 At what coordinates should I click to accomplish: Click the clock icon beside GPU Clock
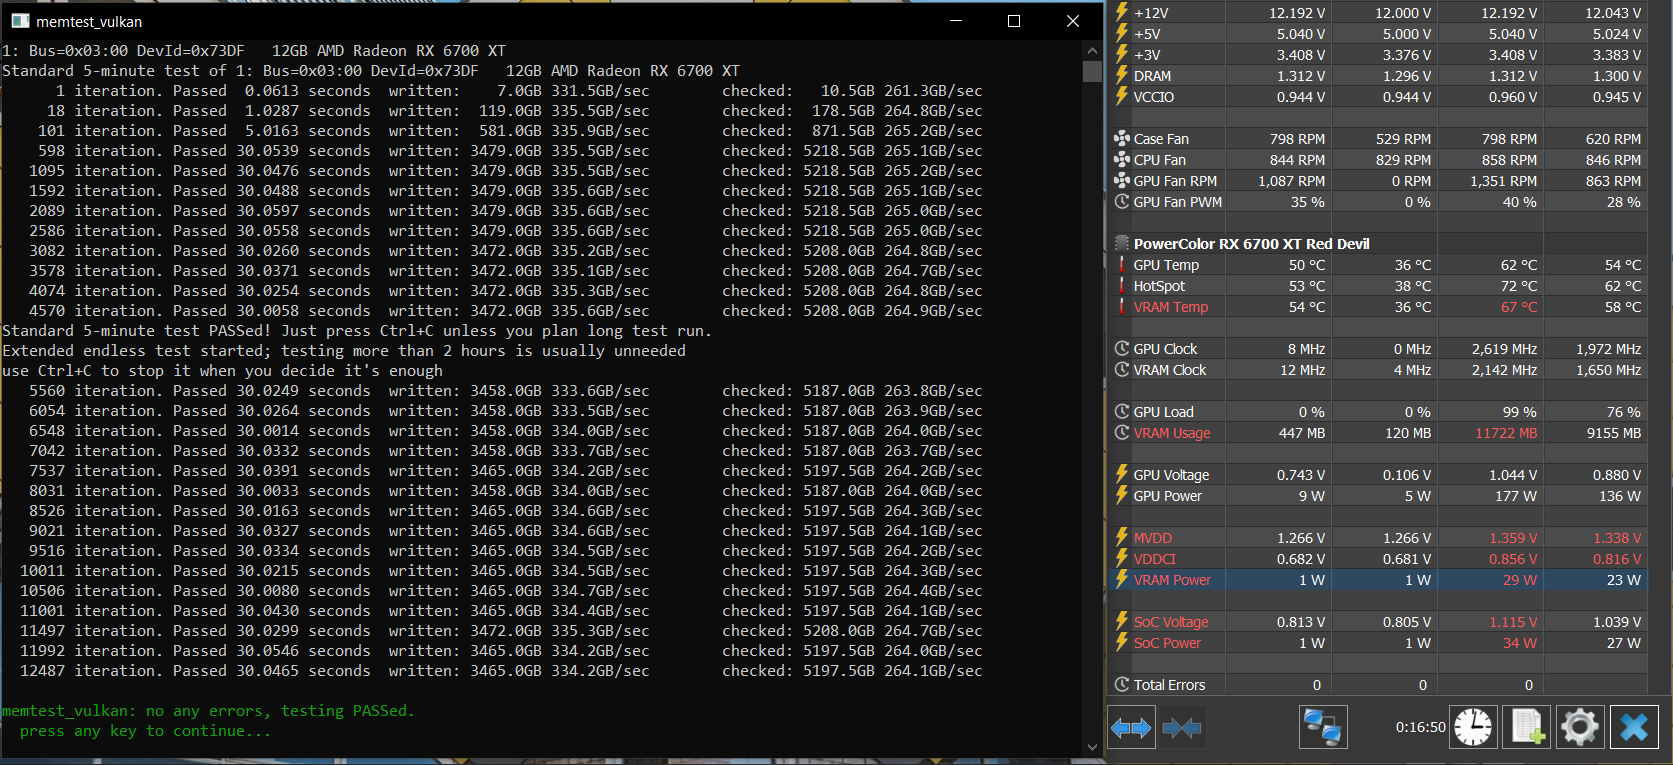[1122, 349]
